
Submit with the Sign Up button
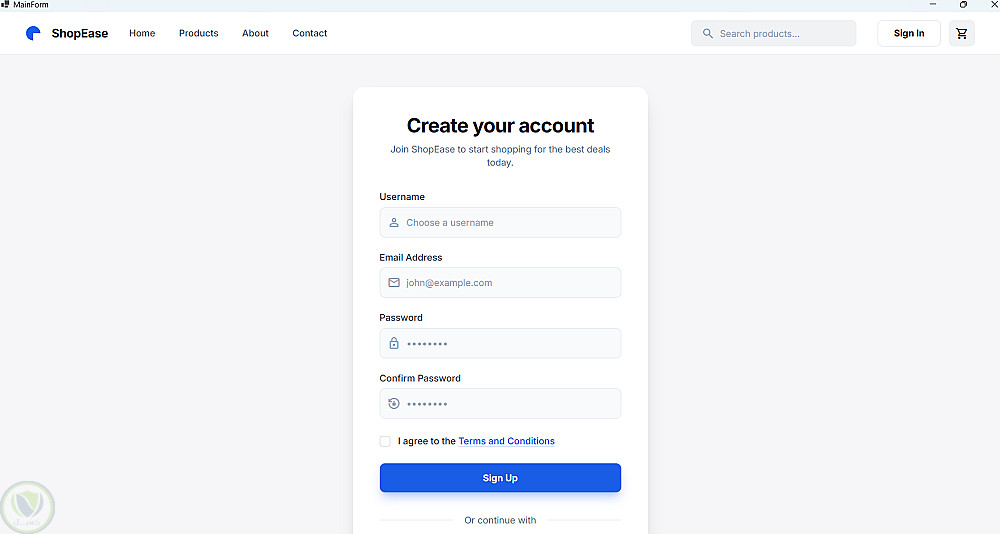[x=500, y=478]
